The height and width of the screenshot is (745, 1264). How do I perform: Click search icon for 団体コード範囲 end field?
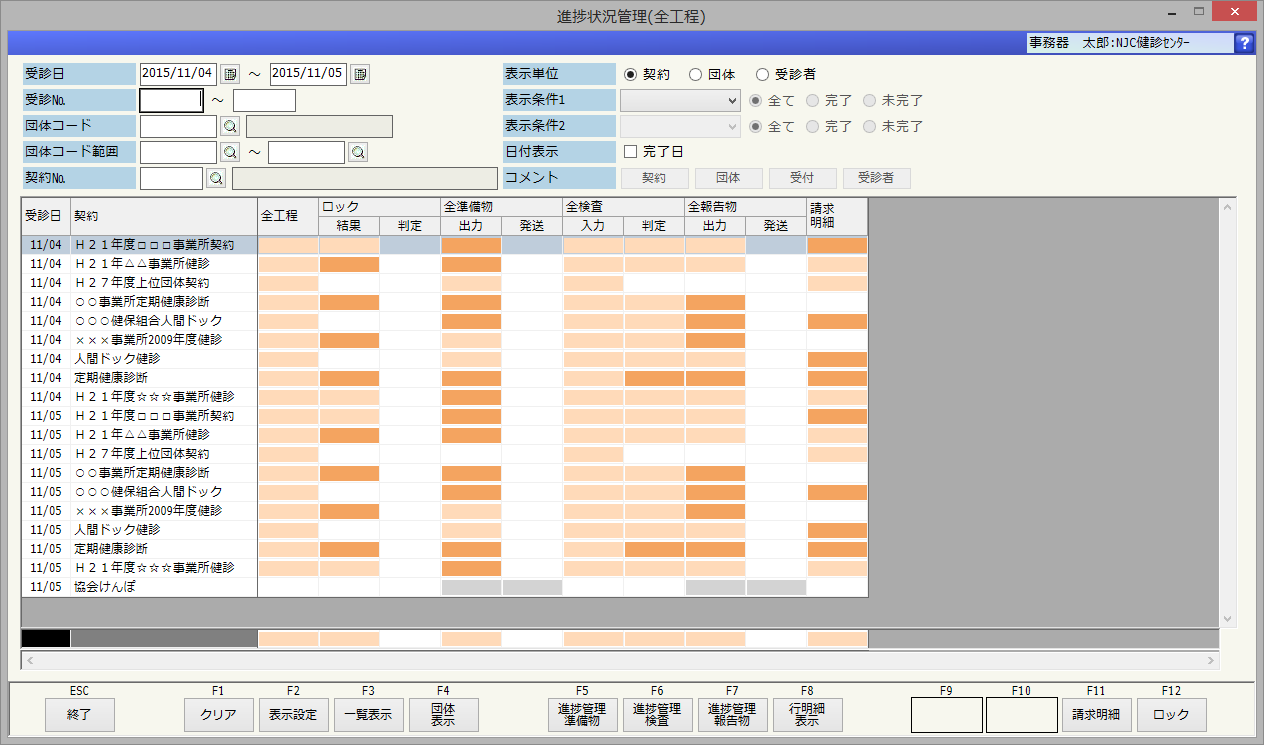click(x=358, y=152)
